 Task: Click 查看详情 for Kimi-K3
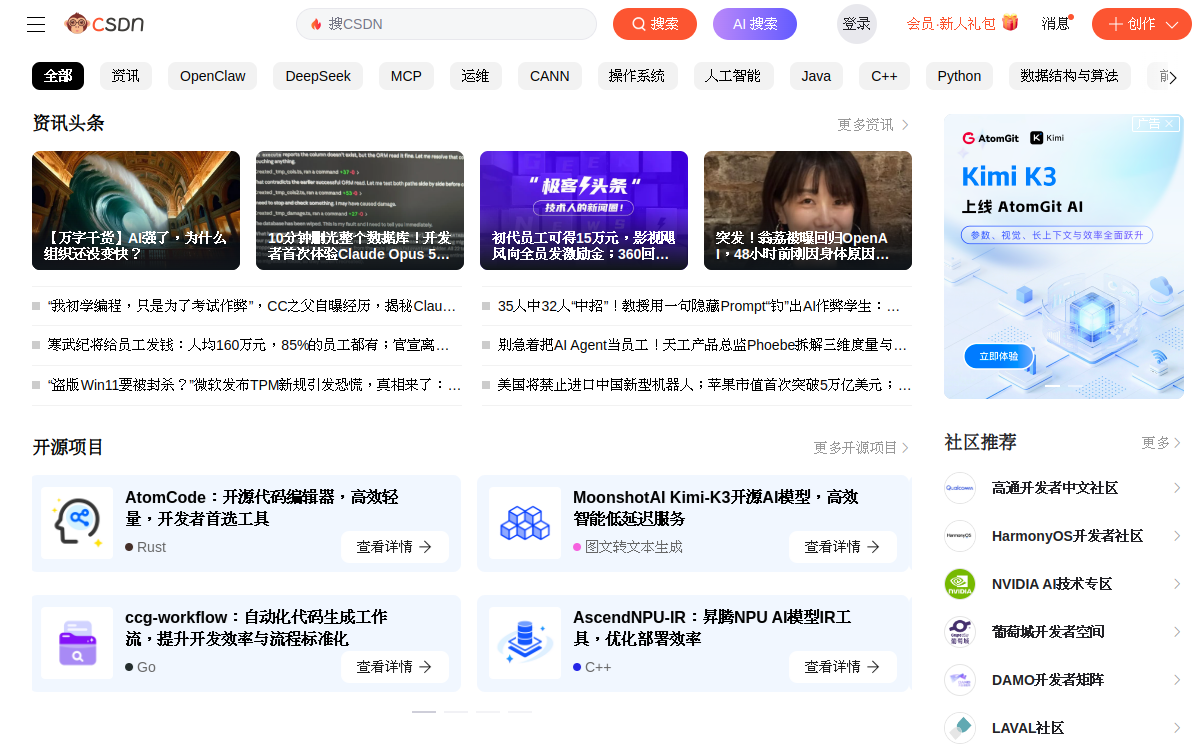843,547
